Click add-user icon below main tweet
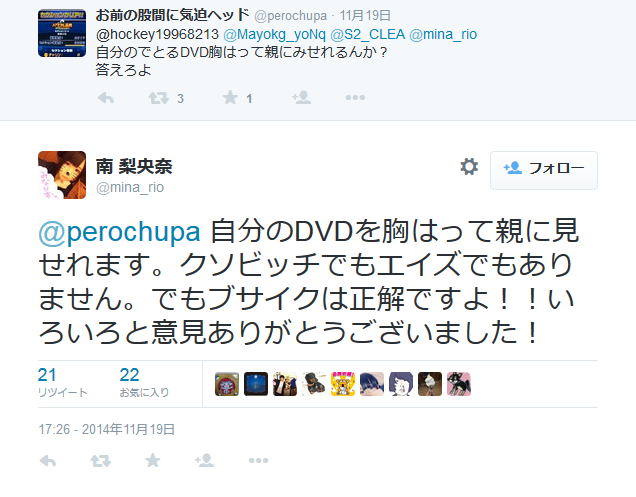636x497 pixels. tap(204, 460)
